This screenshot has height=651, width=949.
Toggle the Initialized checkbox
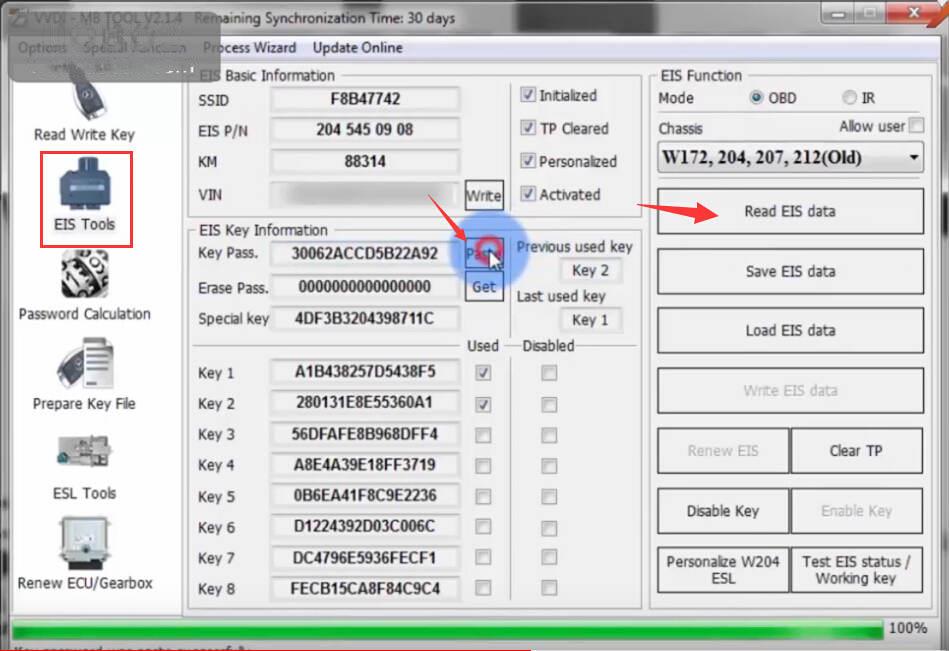[528, 94]
